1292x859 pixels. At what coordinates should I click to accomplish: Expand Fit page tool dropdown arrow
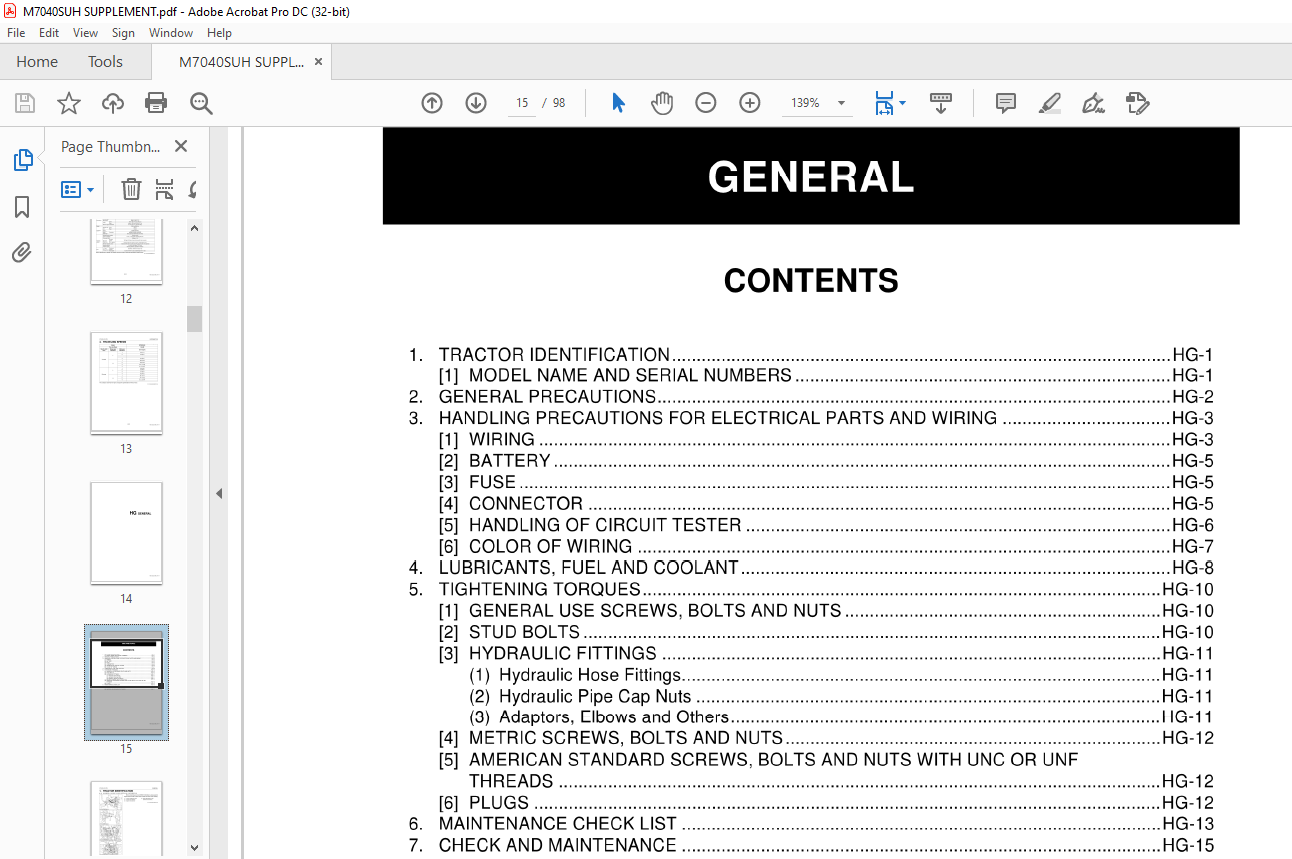[903, 103]
